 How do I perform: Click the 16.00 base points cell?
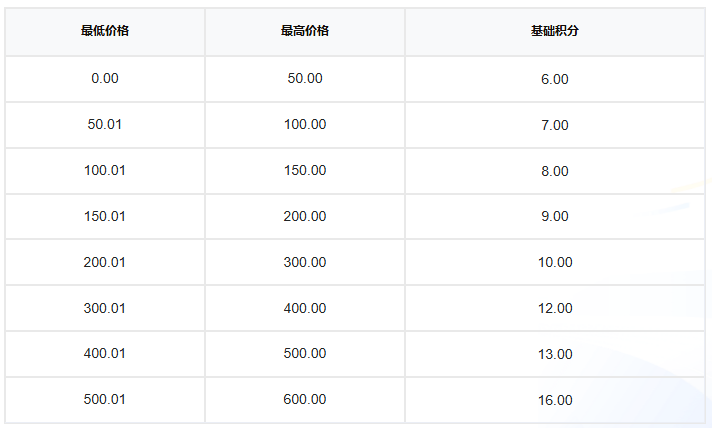click(x=555, y=400)
